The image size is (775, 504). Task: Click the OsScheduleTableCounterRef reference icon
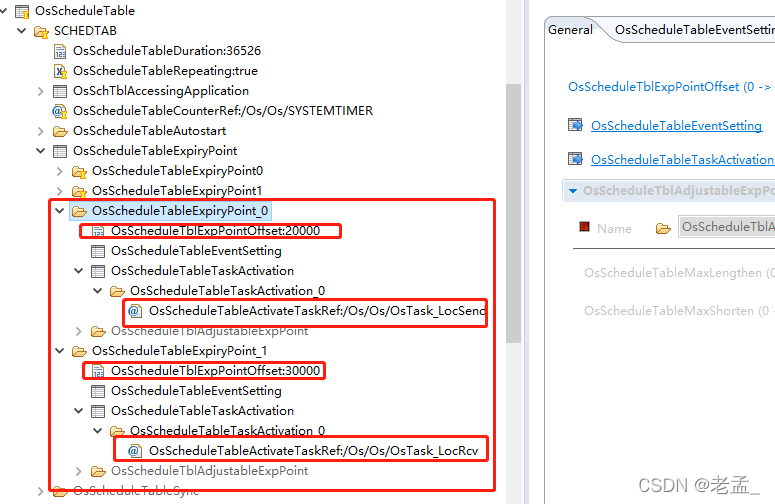tap(60, 111)
